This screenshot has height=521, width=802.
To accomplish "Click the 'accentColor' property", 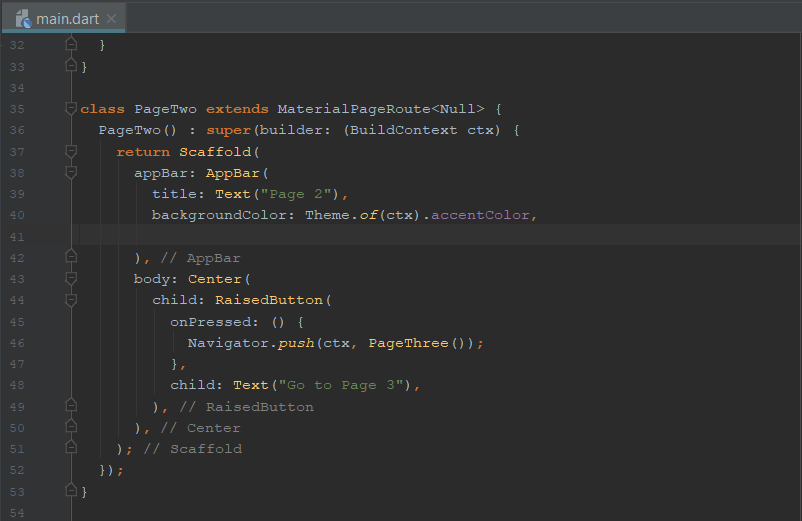I will pyautogui.click(x=480, y=215).
